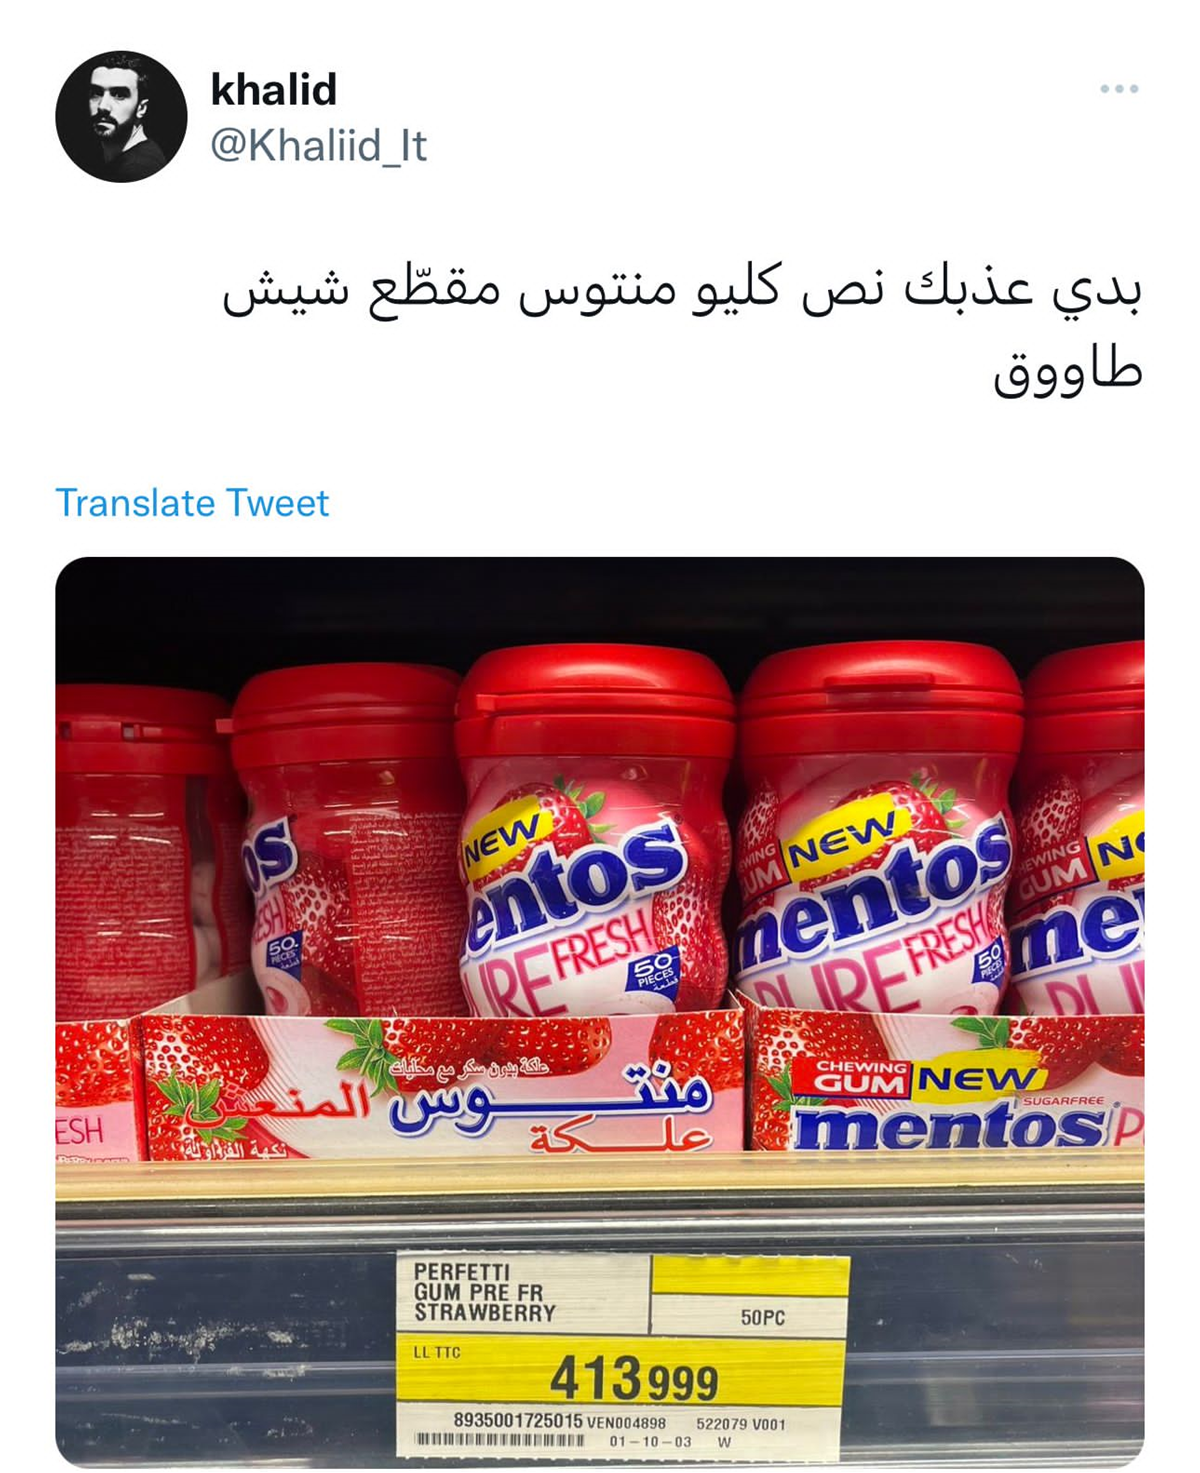The width and height of the screenshot is (1200, 1473).
Task: Open the @Khaliid_It handle link
Action: coord(318,146)
